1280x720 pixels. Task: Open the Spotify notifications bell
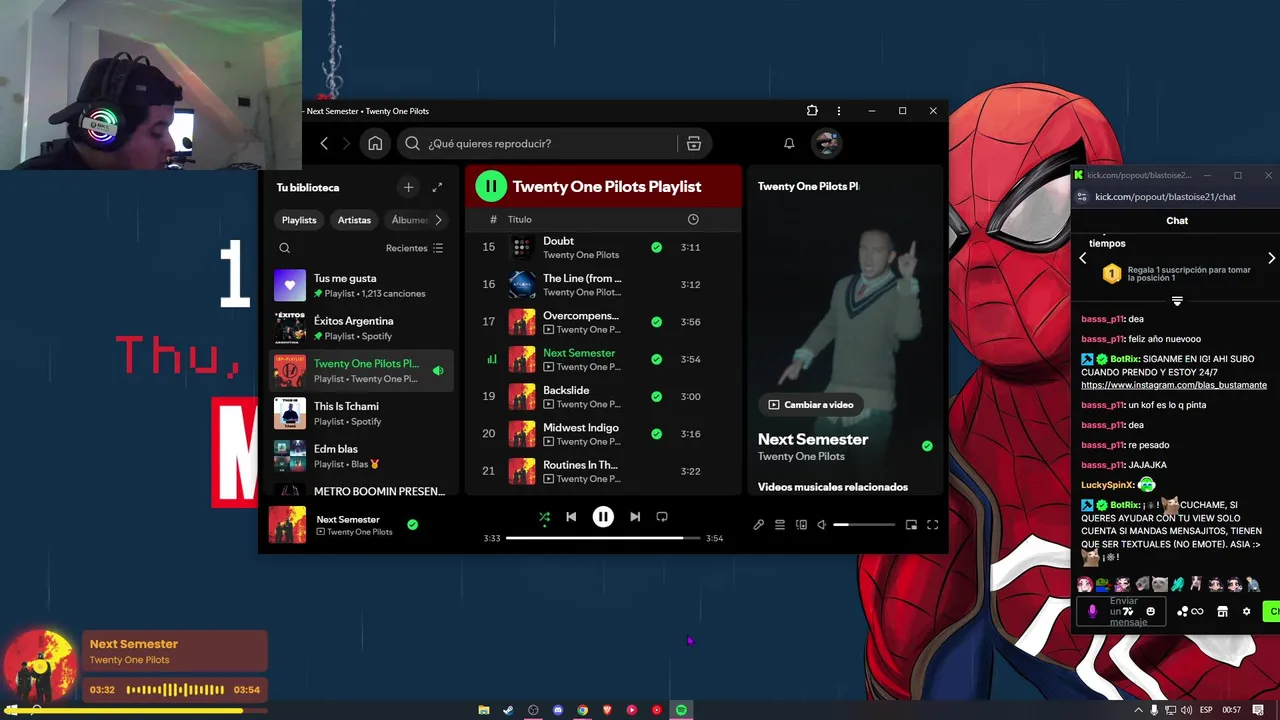tap(789, 143)
